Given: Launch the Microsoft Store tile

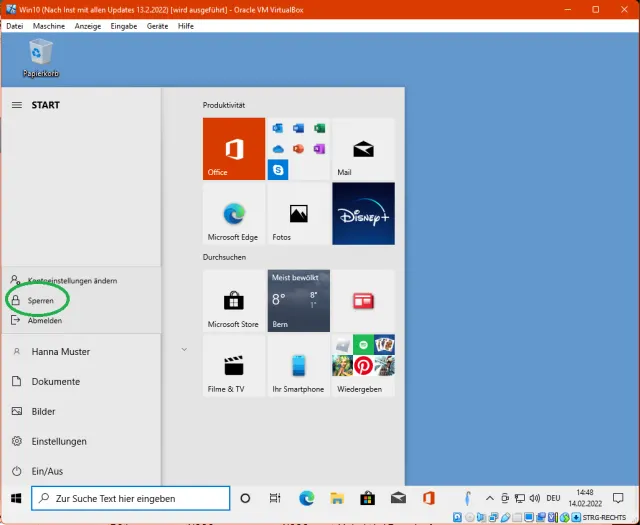Looking at the screenshot, I should tap(234, 301).
